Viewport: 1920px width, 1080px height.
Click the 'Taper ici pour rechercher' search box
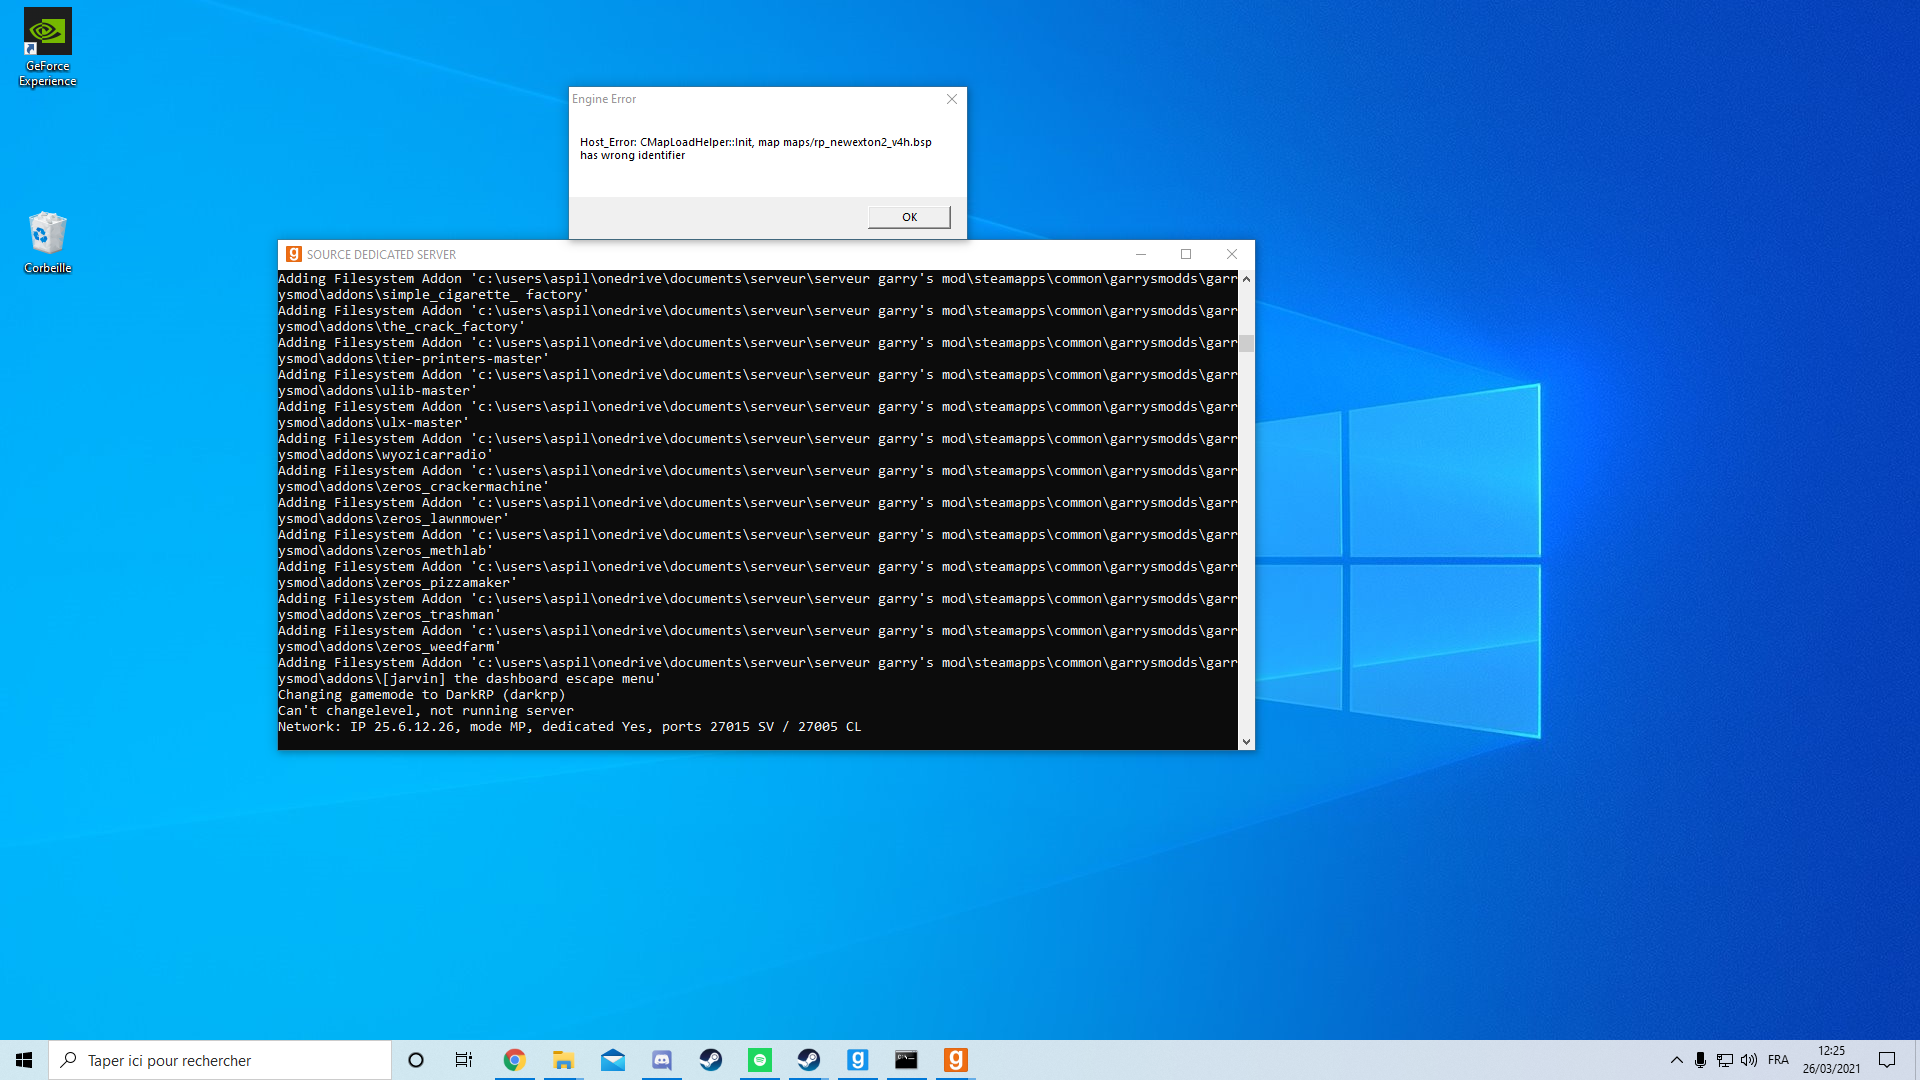[x=220, y=1060]
